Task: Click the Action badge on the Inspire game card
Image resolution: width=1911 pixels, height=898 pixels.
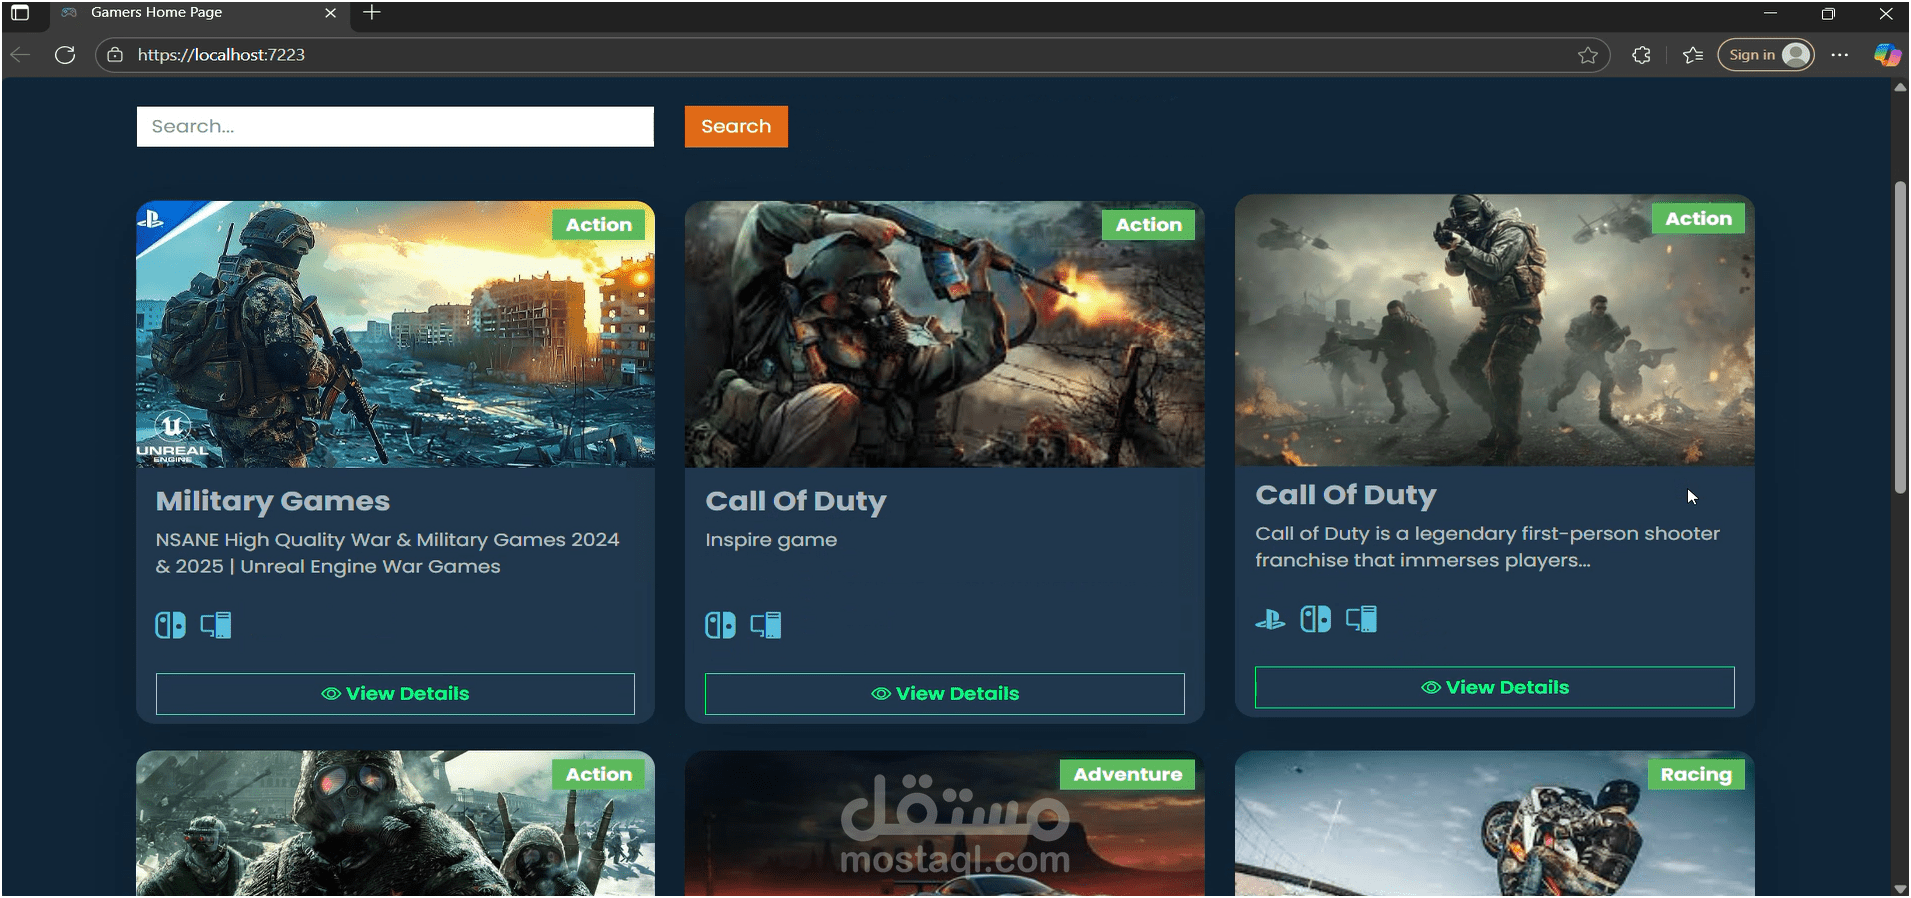Action: click(x=1149, y=225)
